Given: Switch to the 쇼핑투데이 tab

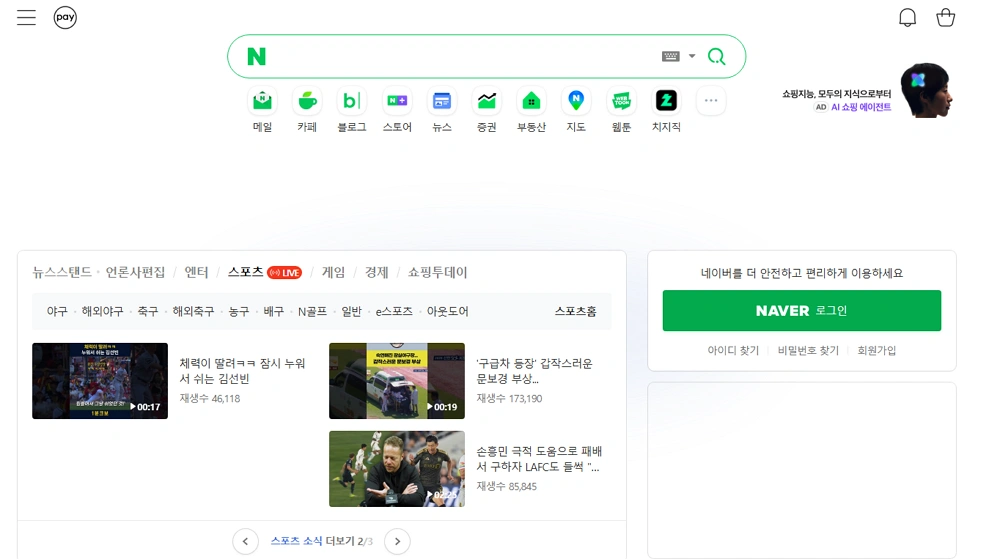Looking at the screenshot, I should tap(438, 272).
